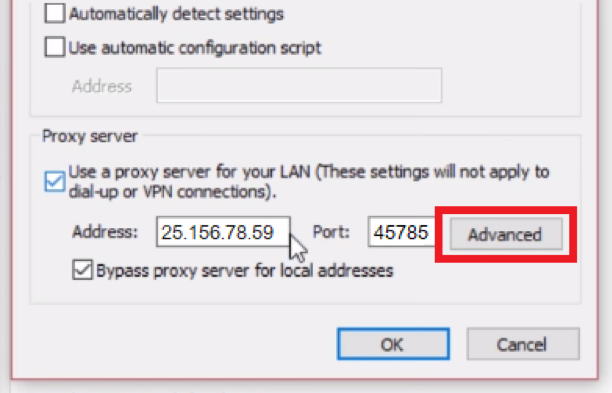Focus the proxy Address field showing 25.156.78.59

(223, 232)
